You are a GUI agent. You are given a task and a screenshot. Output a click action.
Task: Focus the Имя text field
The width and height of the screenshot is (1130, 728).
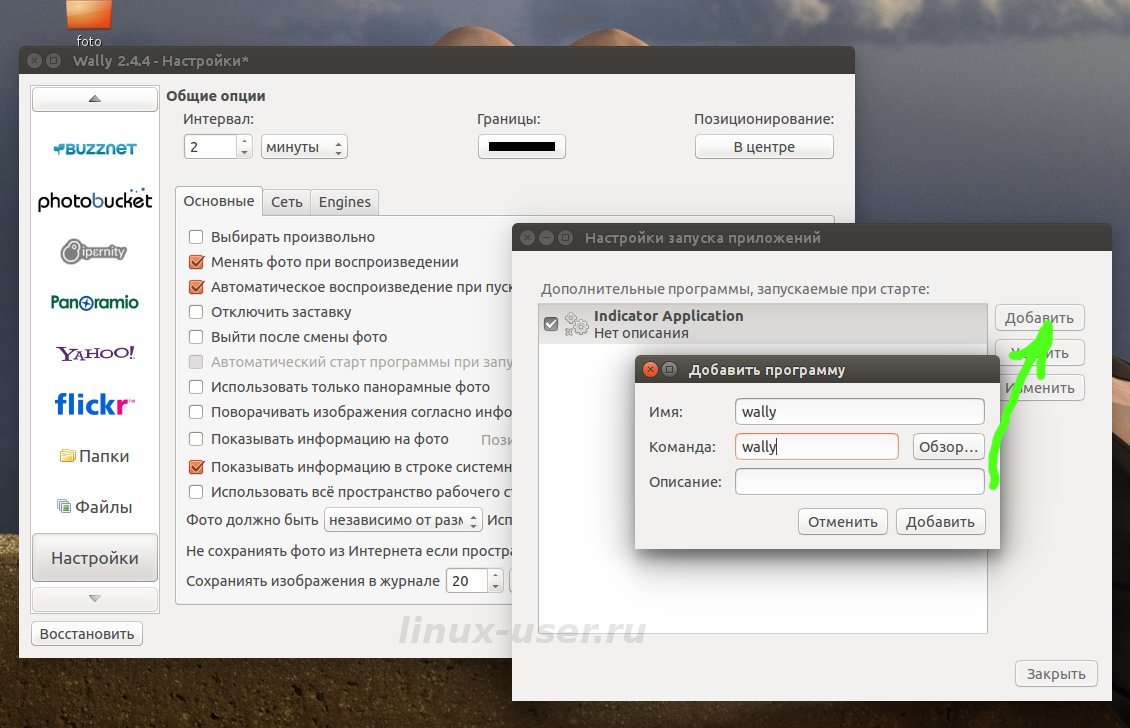tap(860, 412)
